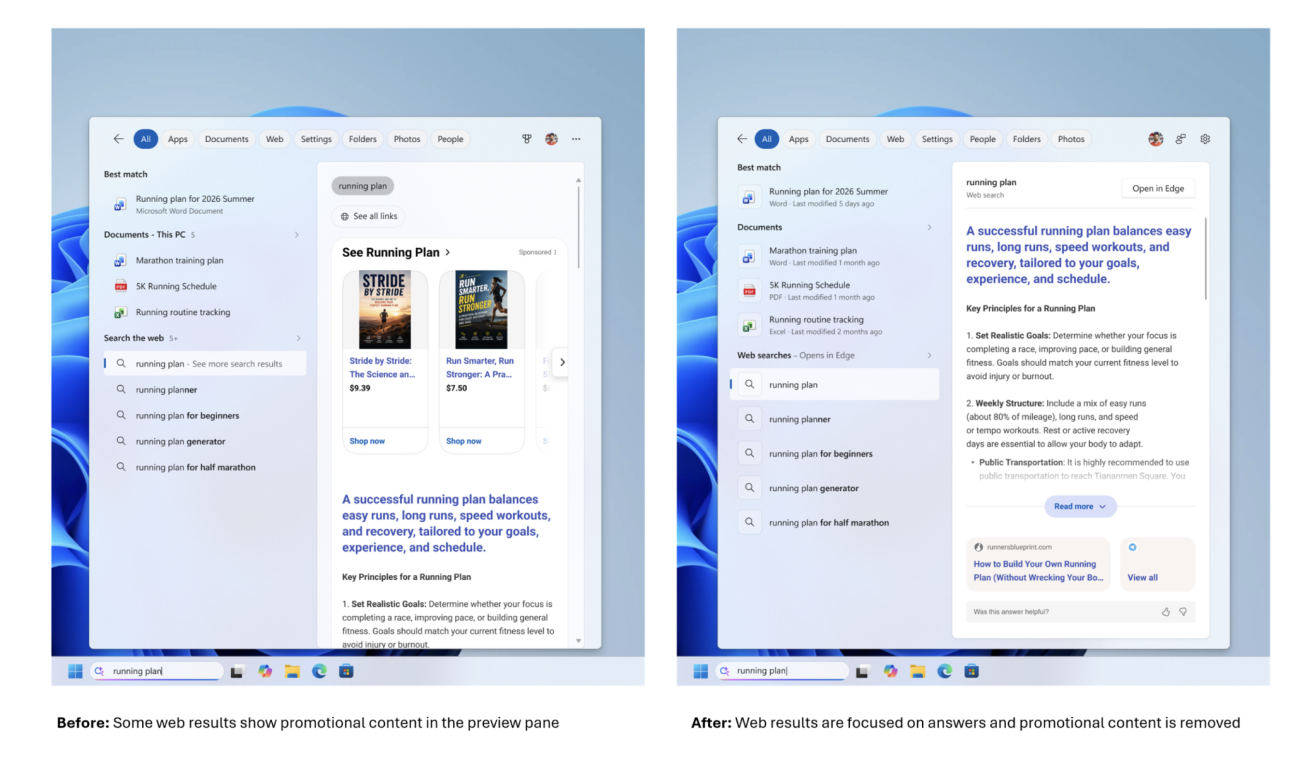Screen dimensions: 1300x770
Task: Switch to Documents tab in Before panel
Action: tap(227, 139)
